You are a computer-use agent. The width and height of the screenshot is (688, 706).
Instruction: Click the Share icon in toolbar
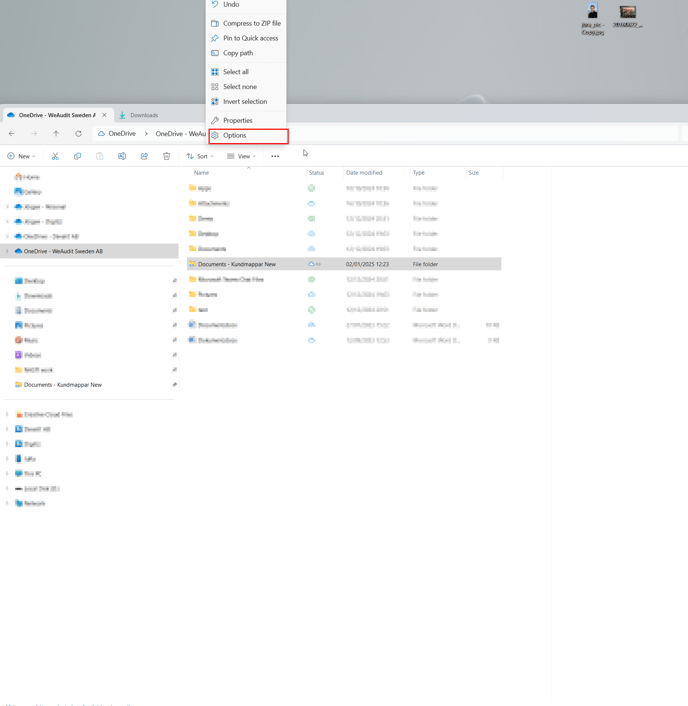144,156
